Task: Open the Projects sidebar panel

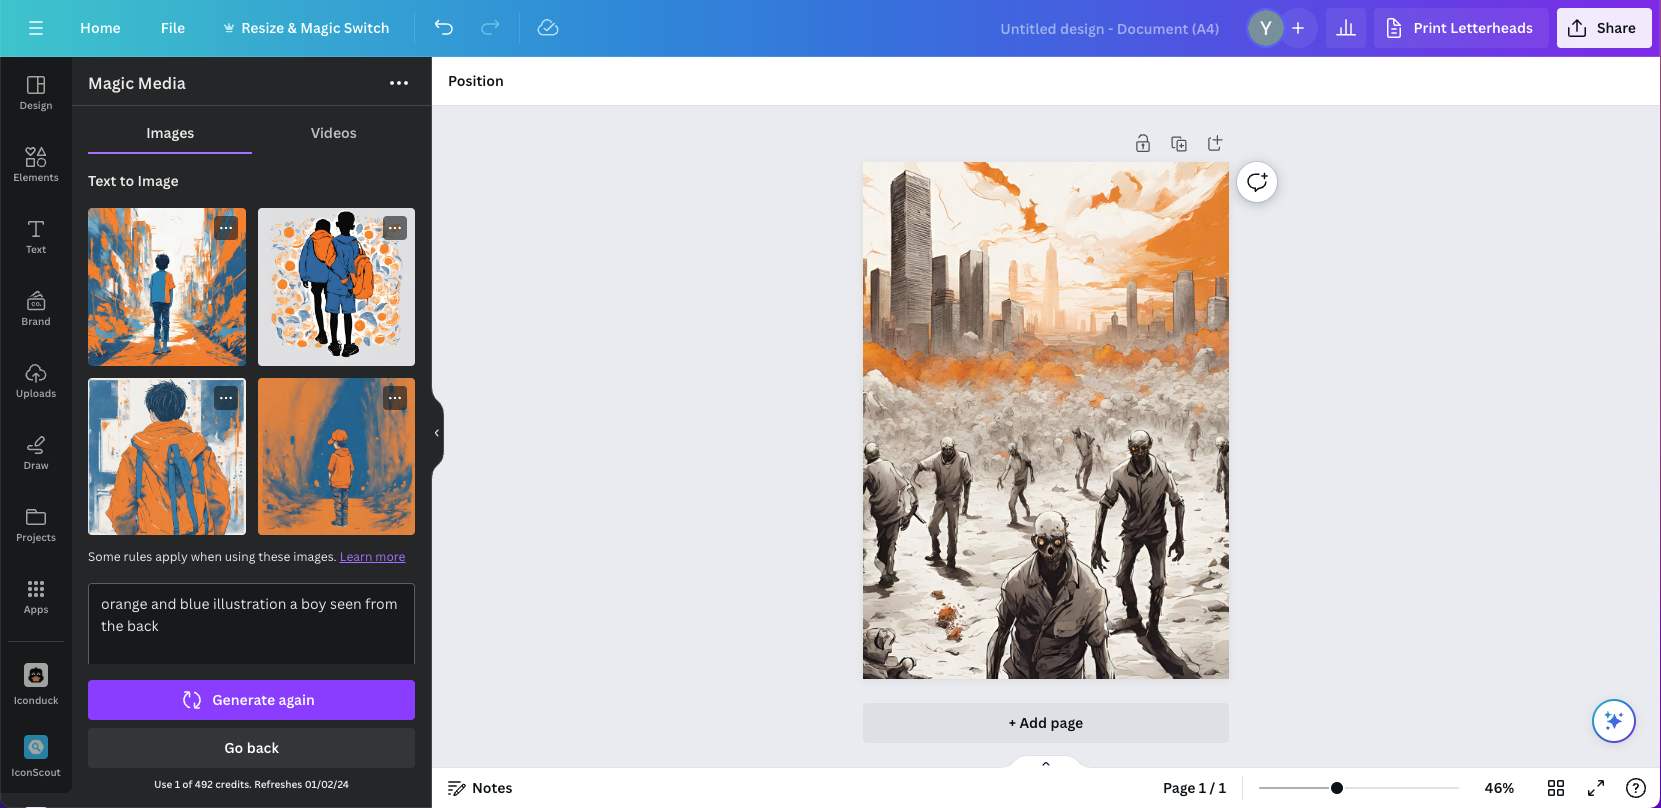Action: [x=36, y=524]
